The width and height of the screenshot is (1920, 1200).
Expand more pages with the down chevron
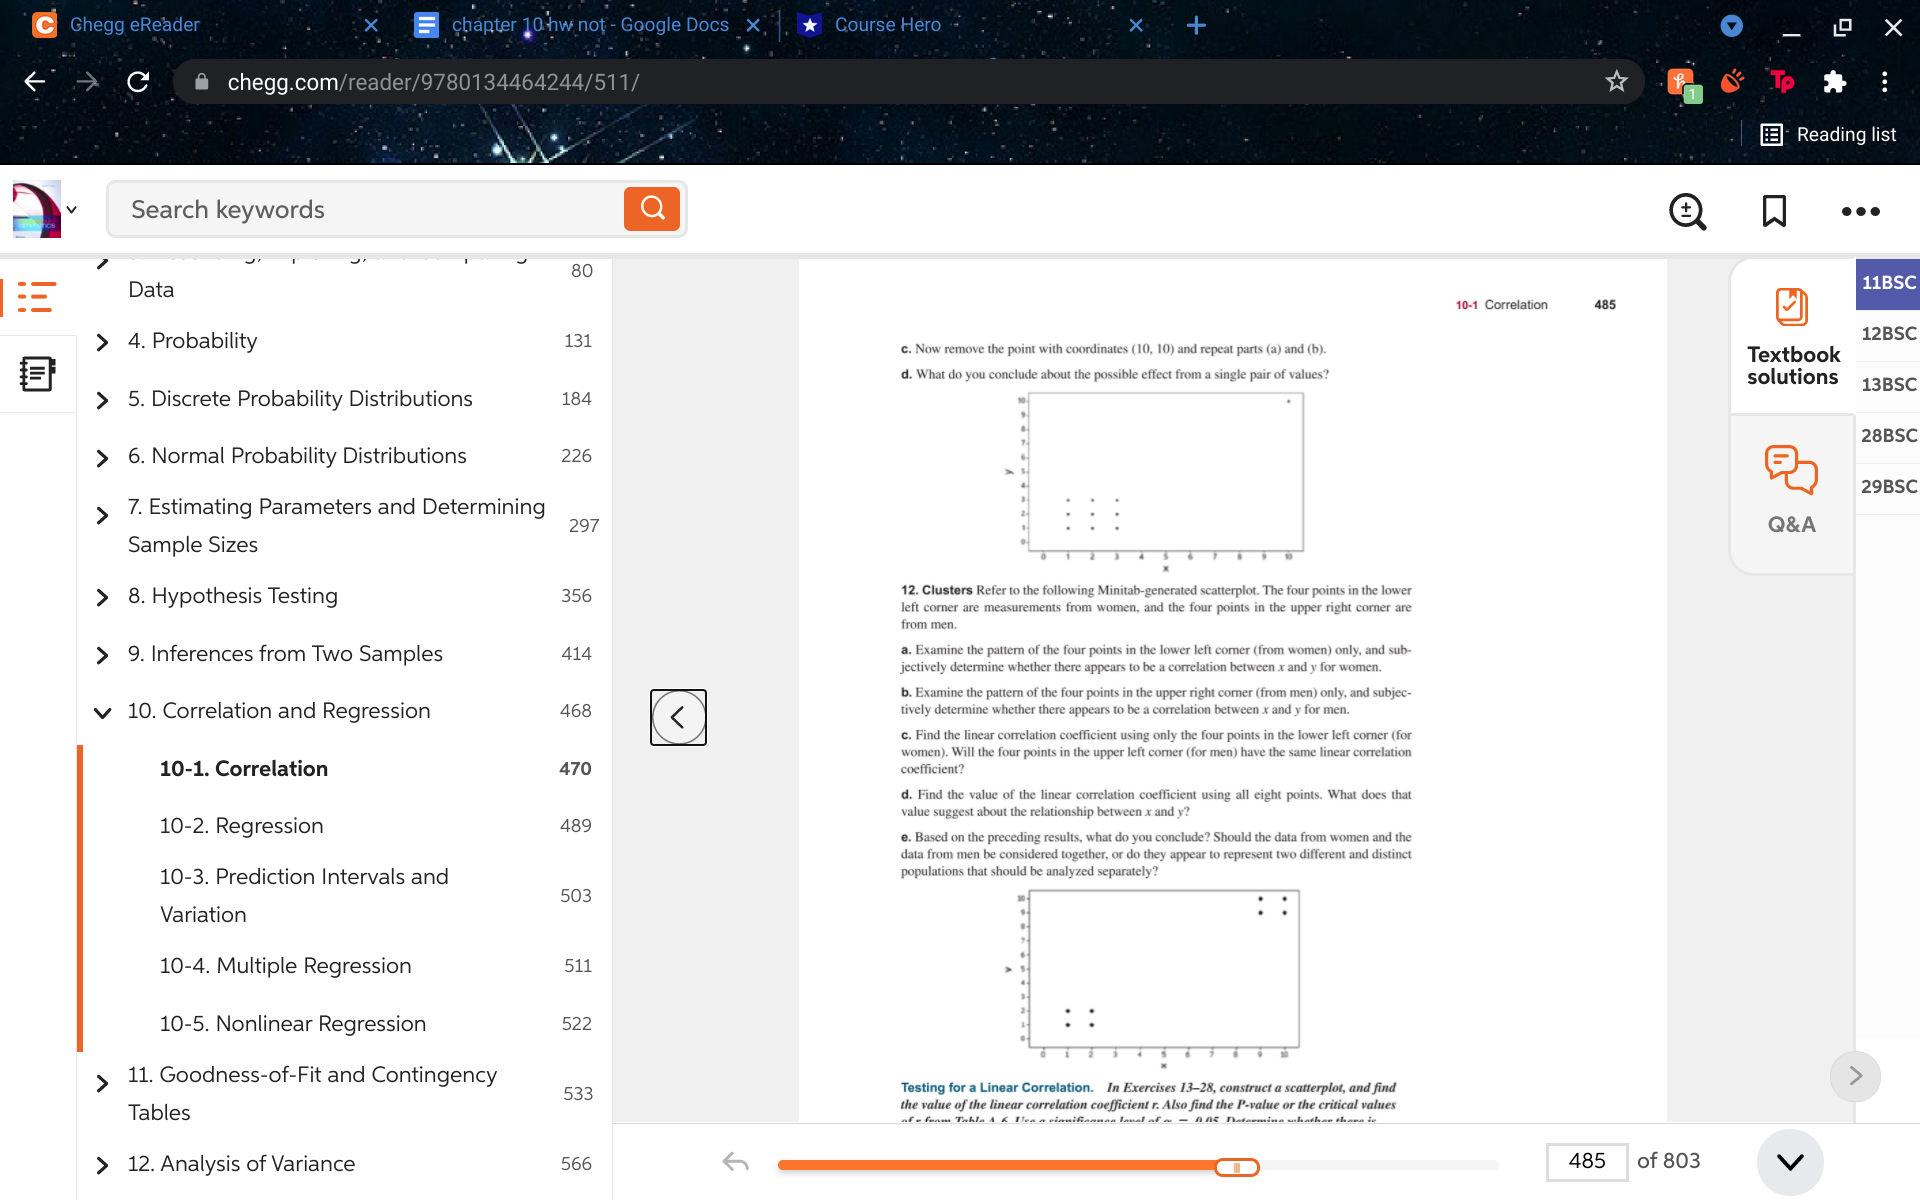coord(1789,1162)
